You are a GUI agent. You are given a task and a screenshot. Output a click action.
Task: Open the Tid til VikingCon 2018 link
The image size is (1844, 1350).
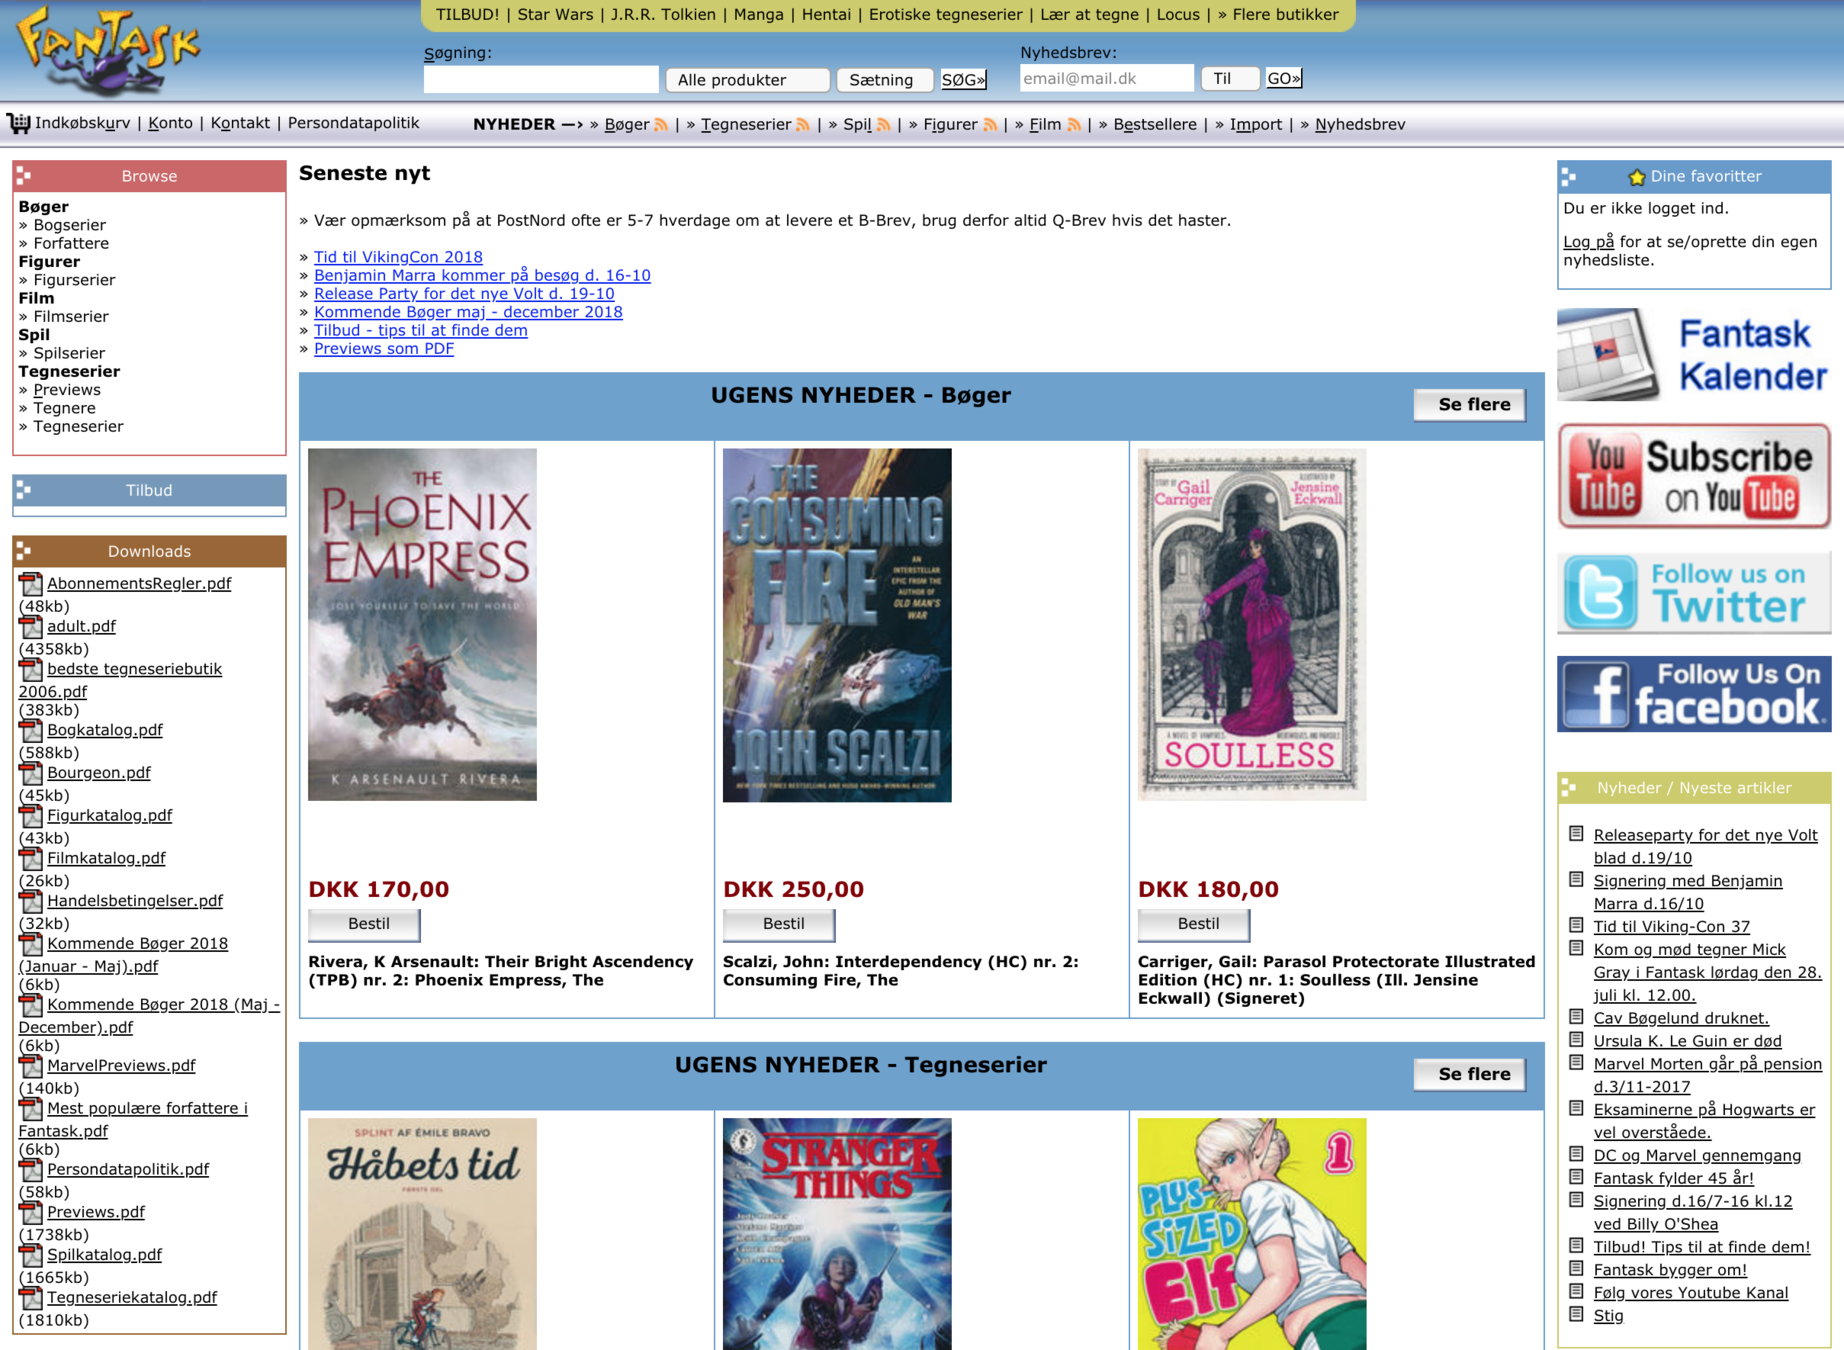coord(398,257)
